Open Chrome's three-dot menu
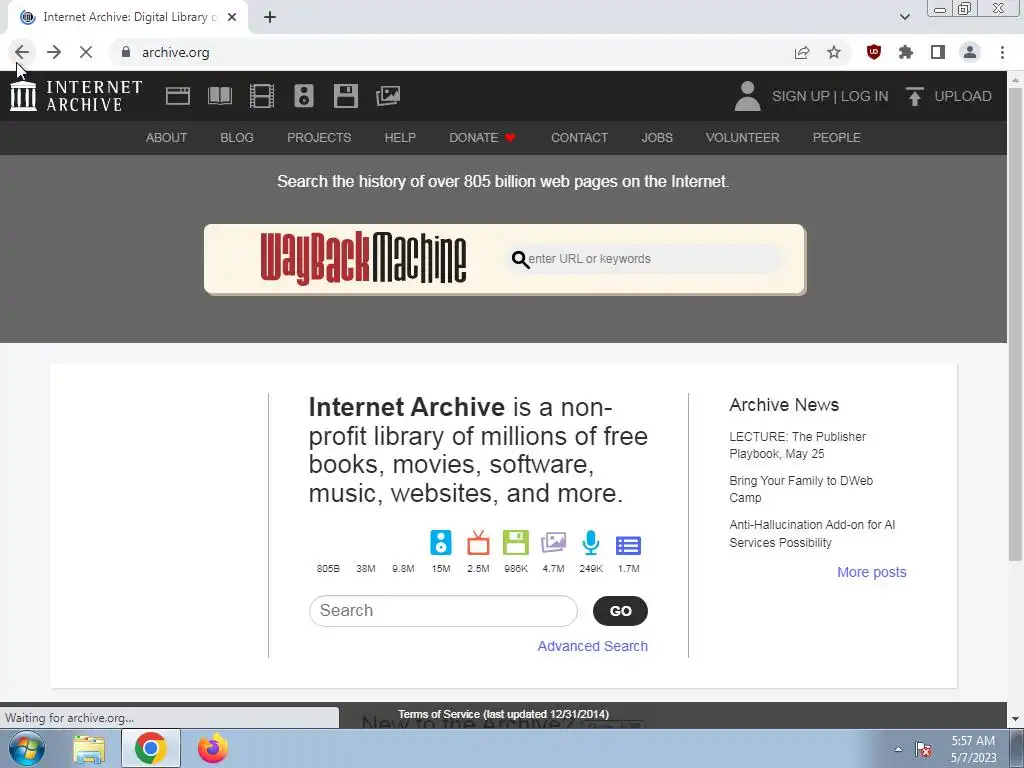The width and height of the screenshot is (1024, 768). point(1002,52)
